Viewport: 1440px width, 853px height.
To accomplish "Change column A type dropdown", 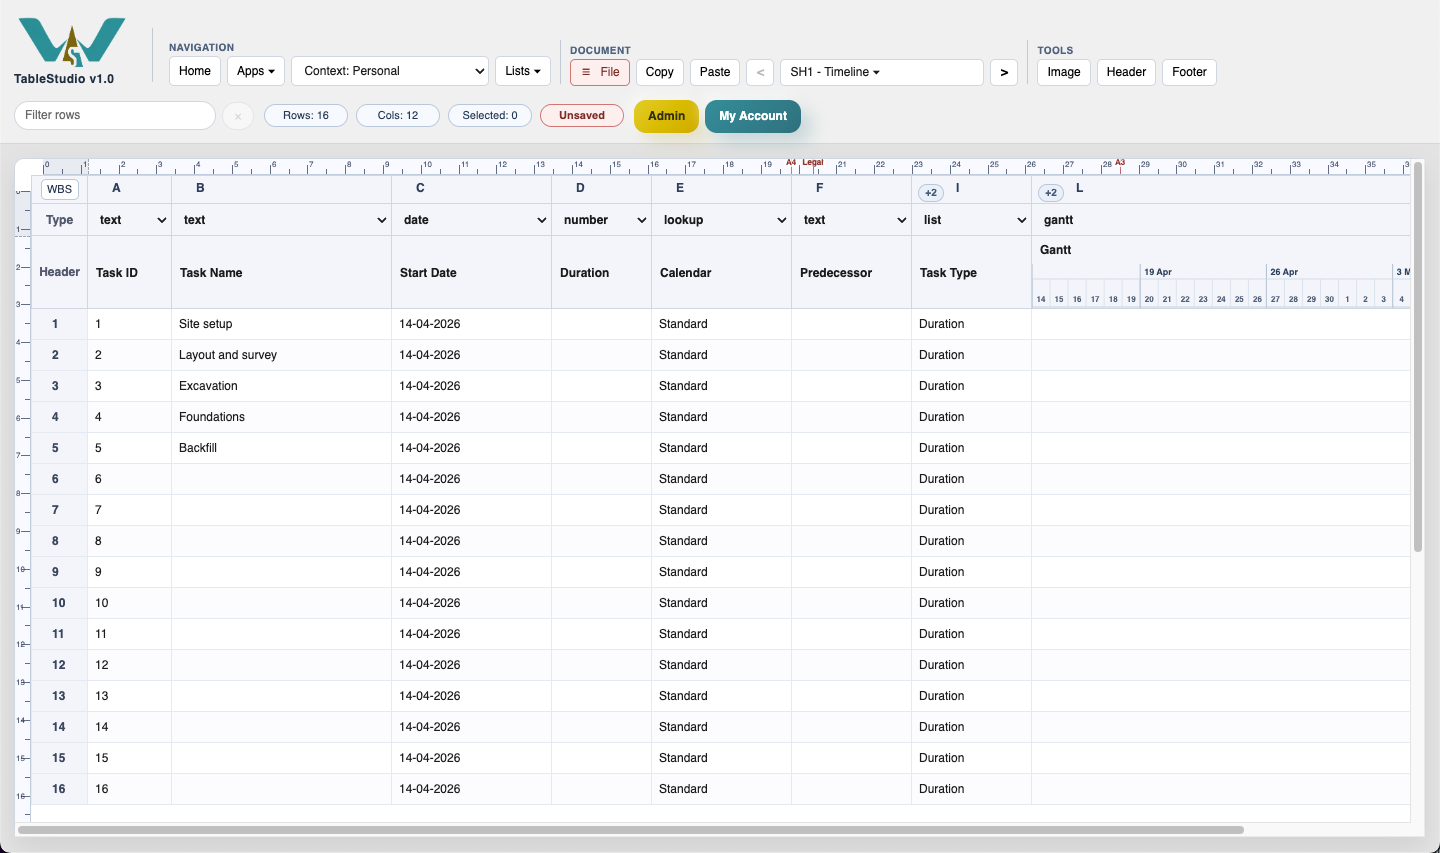I will pos(132,220).
